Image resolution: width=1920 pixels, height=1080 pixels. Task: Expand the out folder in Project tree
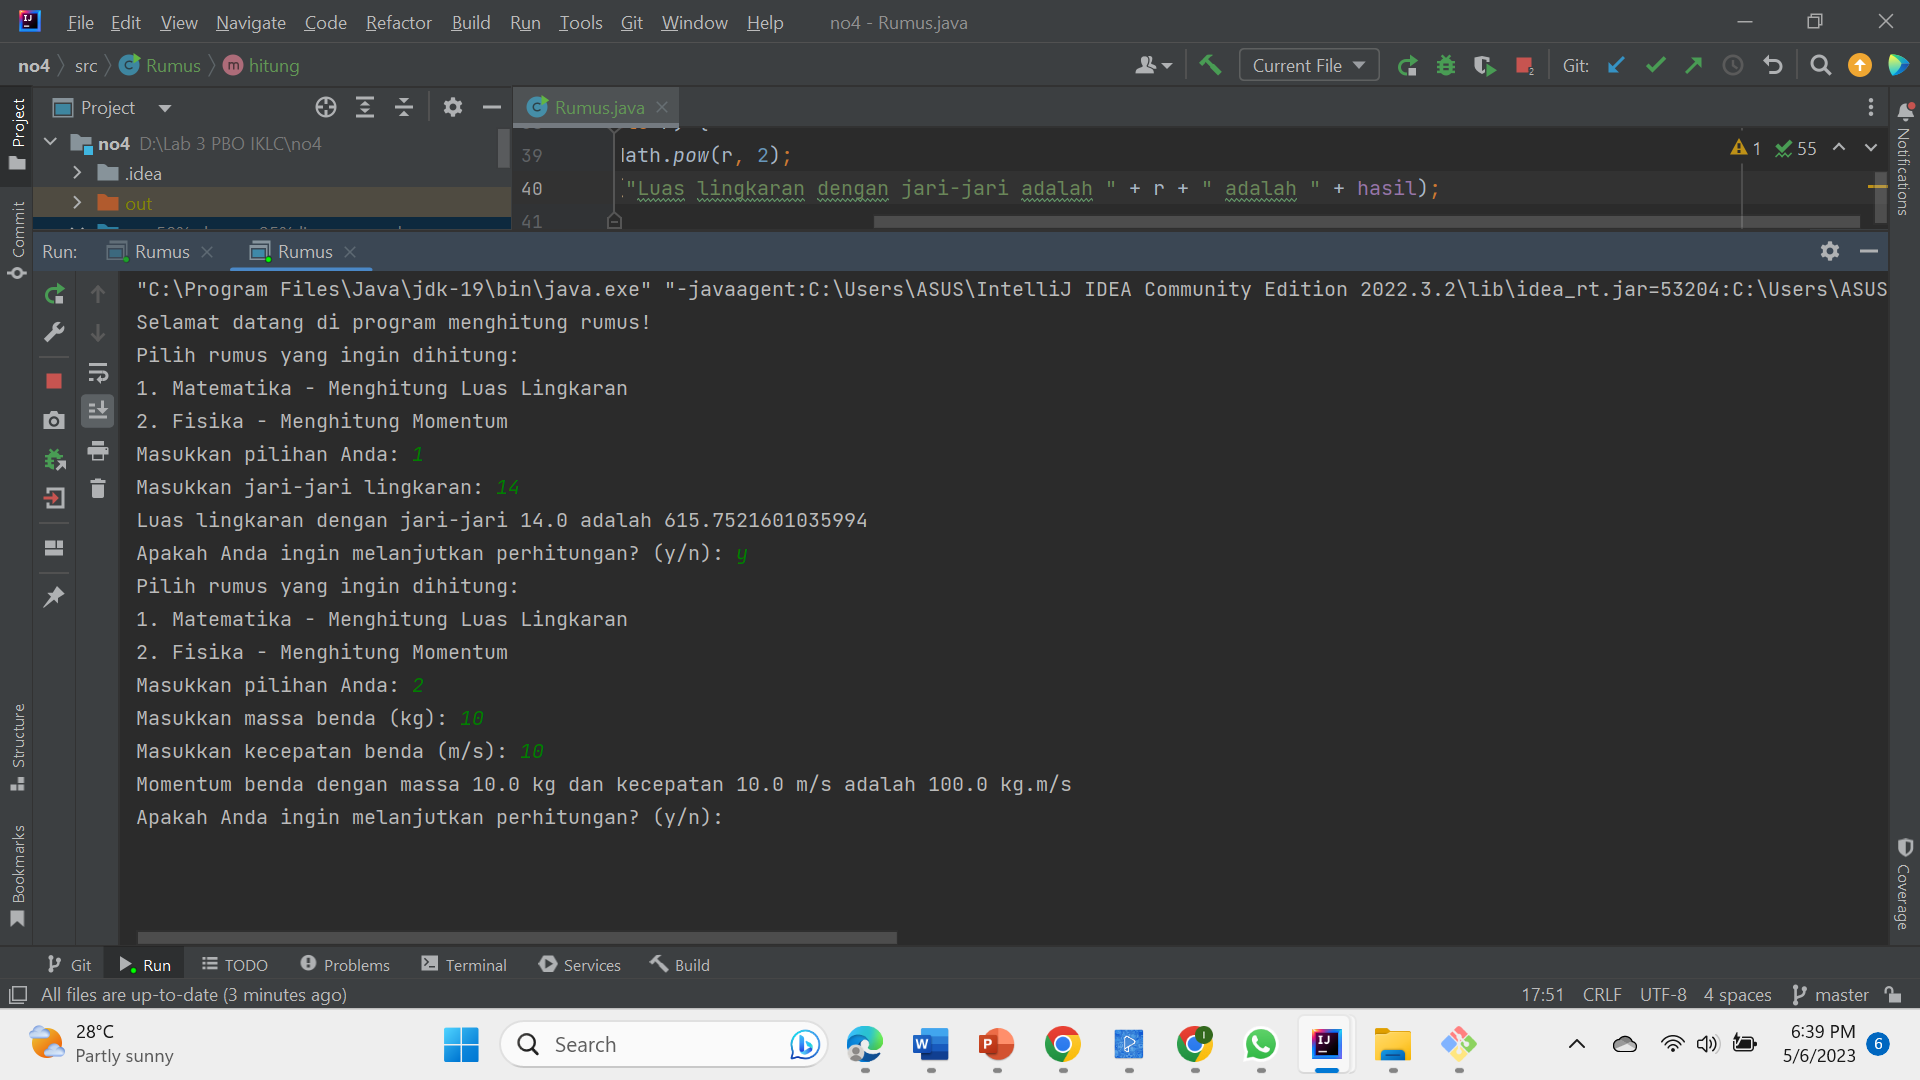76,203
